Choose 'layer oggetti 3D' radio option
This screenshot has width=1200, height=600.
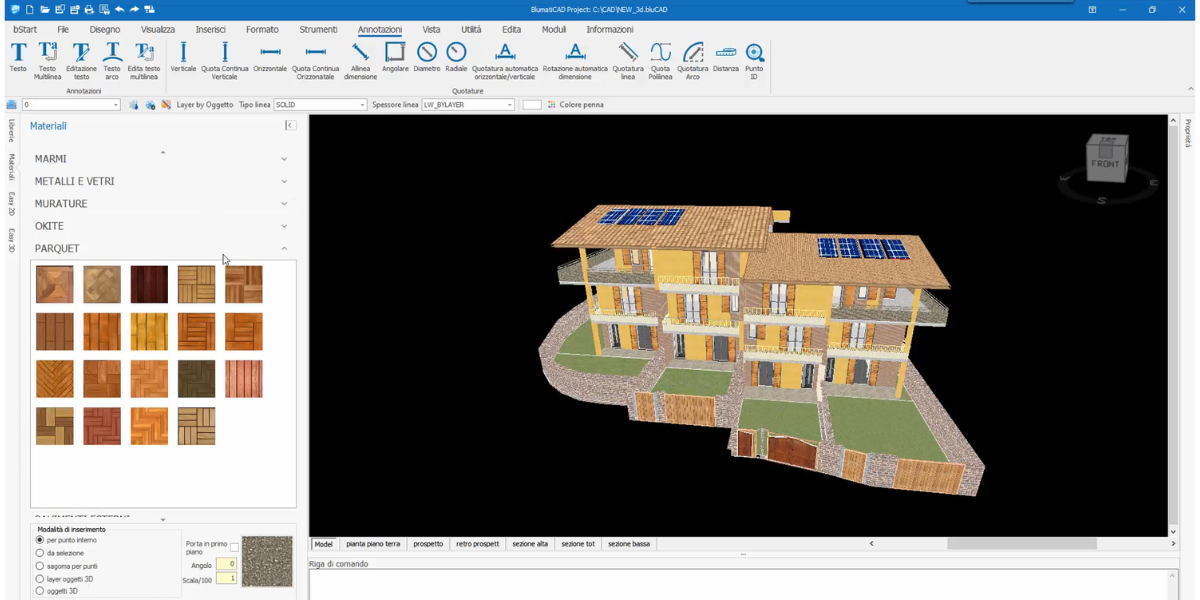40,579
